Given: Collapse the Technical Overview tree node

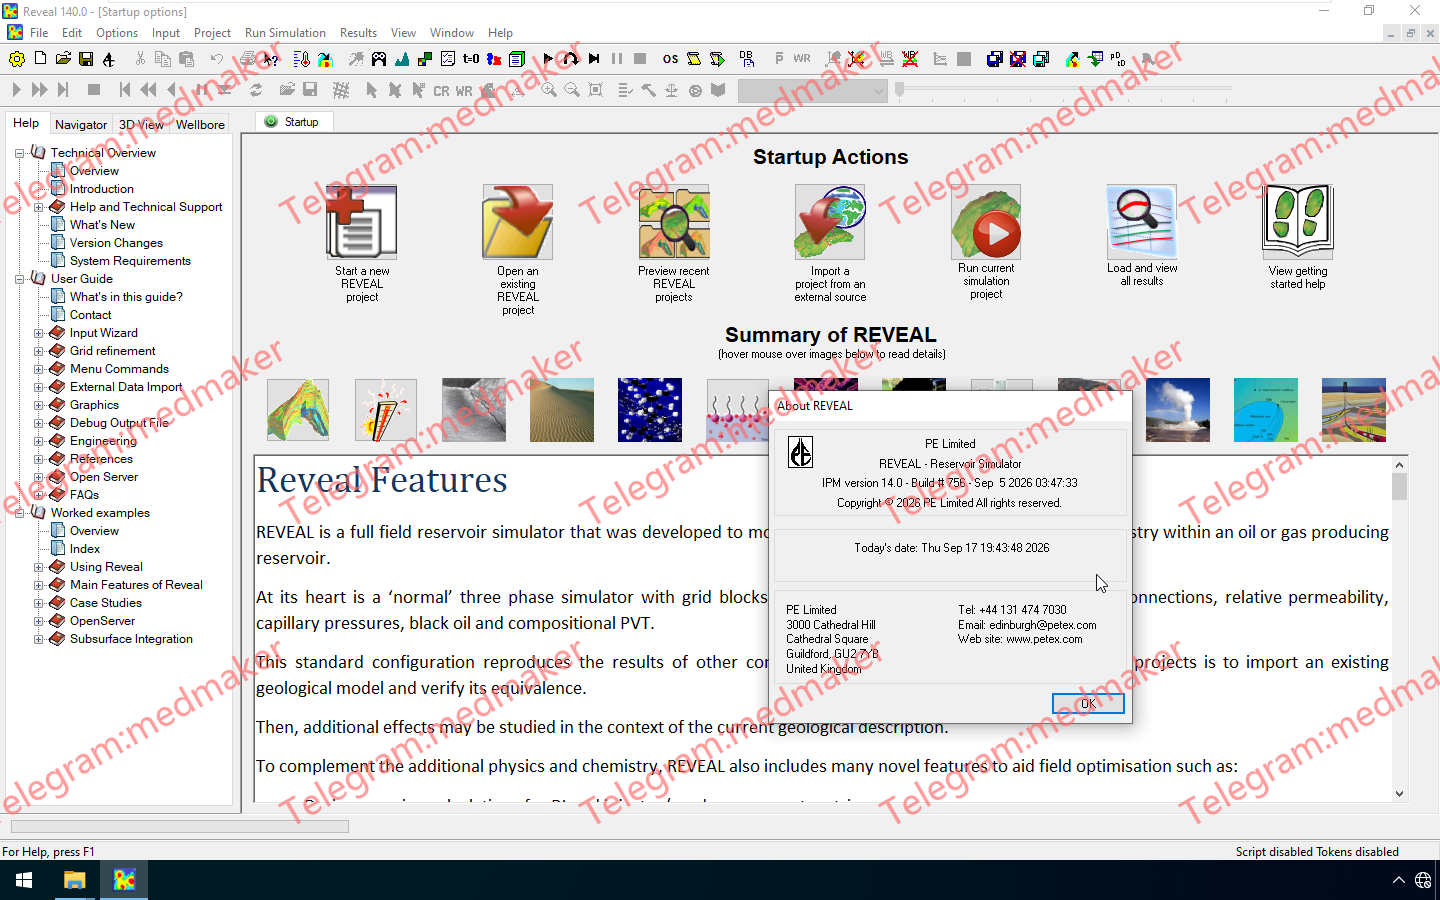Looking at the screenshot, I should coord(19,153).
